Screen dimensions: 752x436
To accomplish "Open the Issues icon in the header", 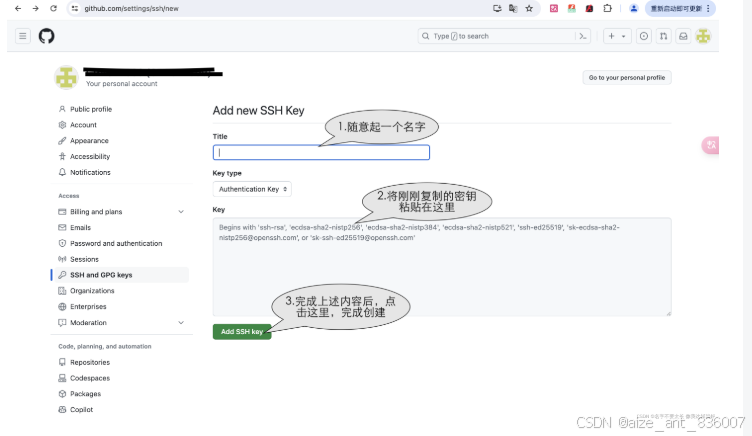I will point(644,36).
